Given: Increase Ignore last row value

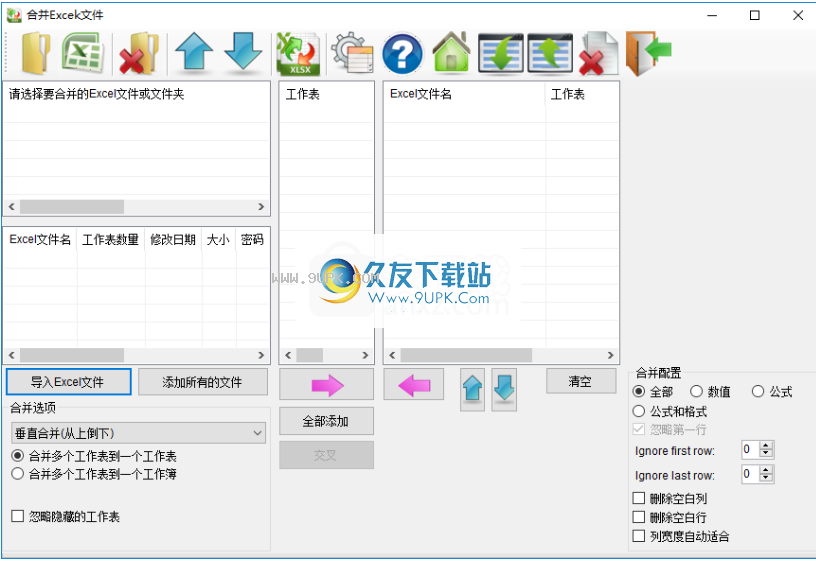Looking at the screenshot, I should 766,470.
